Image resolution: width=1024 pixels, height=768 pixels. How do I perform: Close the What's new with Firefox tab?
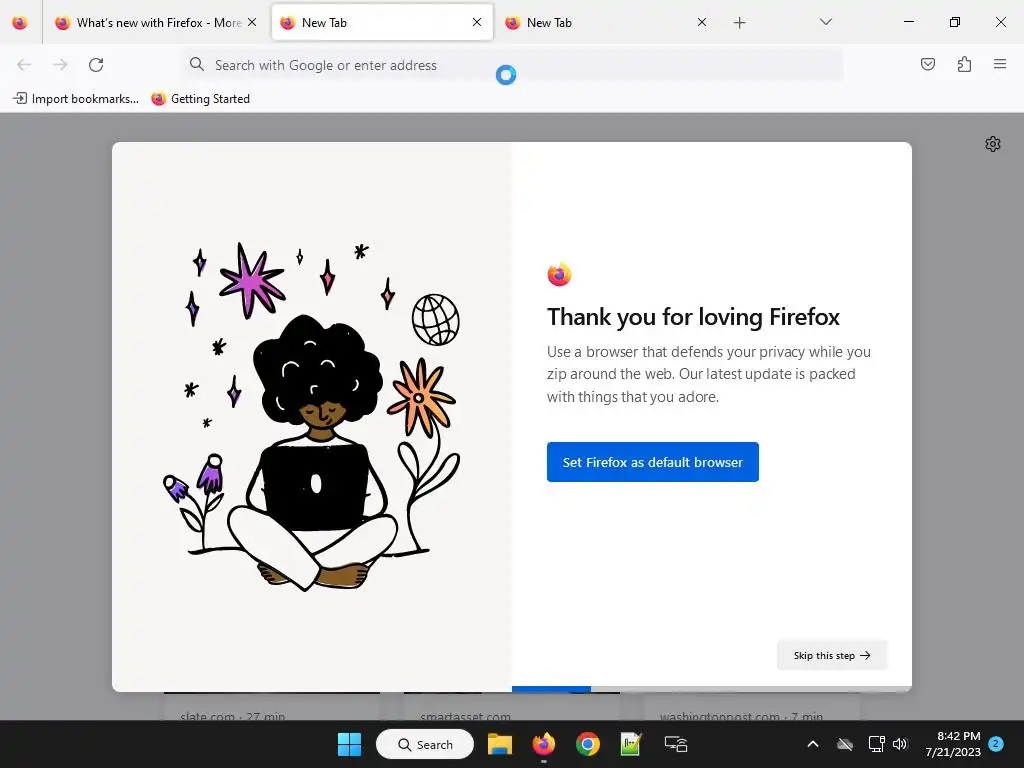252,22
